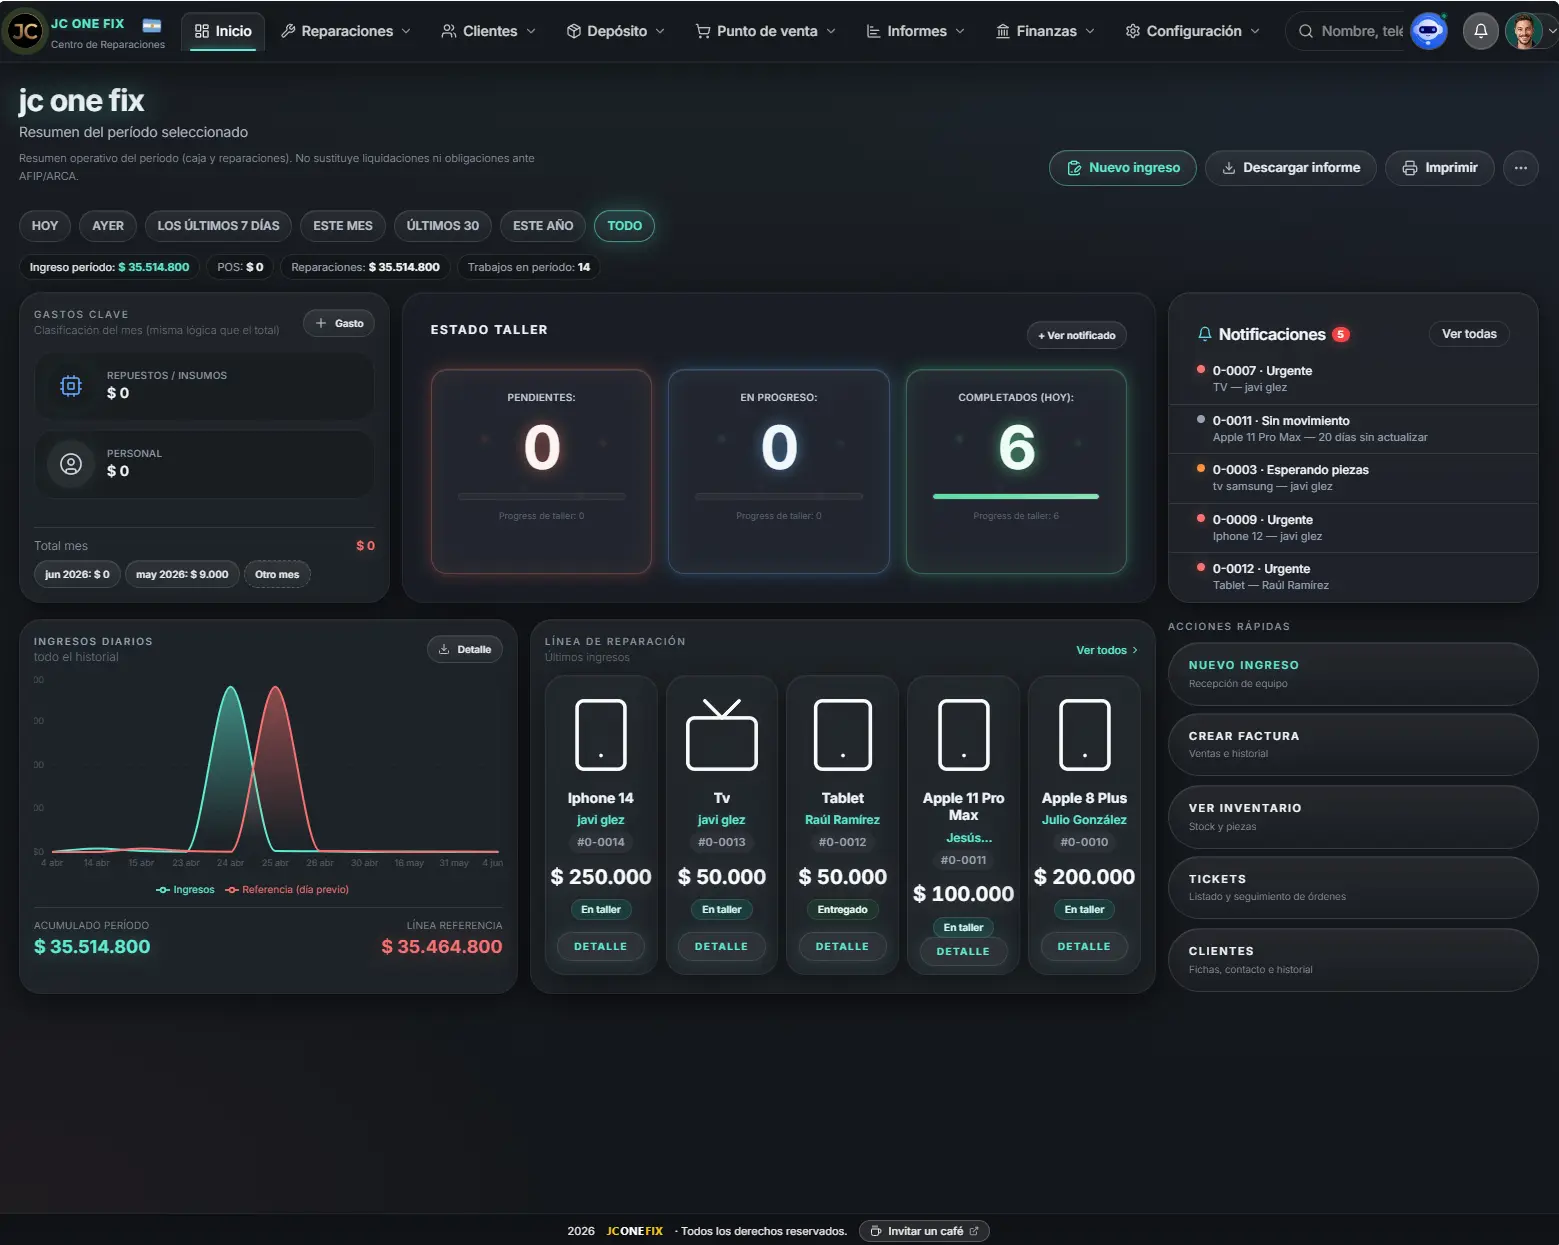Screen dimensions: 1559x1245
Task: Click the Apple 8 Plus device icon
Action: pyautogui.click(x=1085, y=735)
